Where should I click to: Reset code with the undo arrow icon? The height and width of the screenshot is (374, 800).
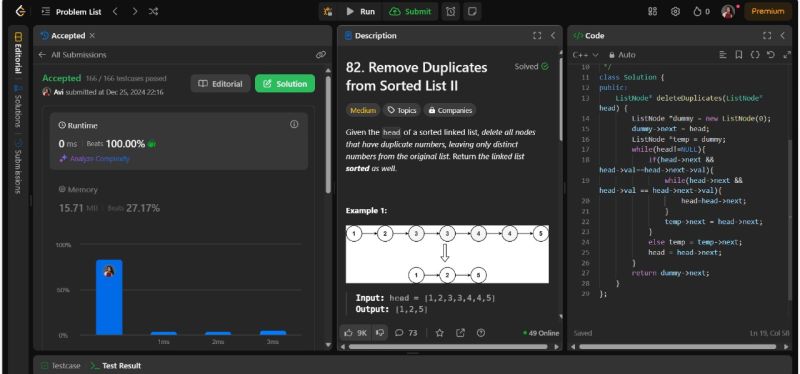(771, 55)
